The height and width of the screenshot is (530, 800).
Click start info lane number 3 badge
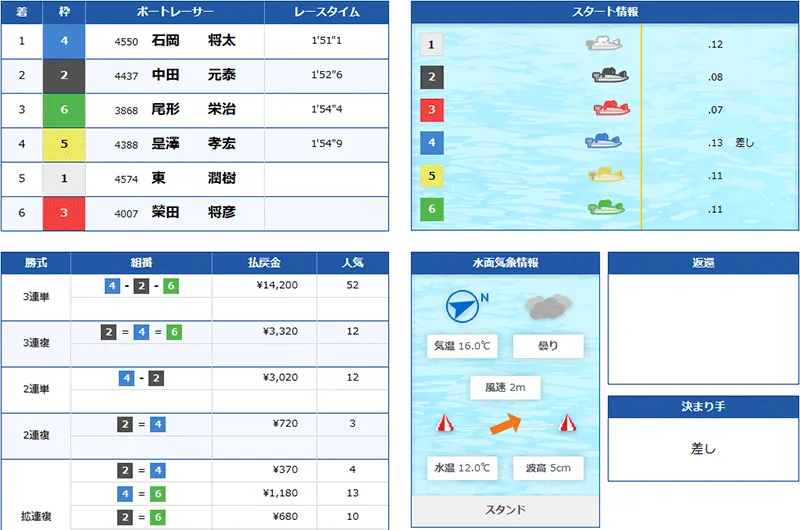(432, 110)
